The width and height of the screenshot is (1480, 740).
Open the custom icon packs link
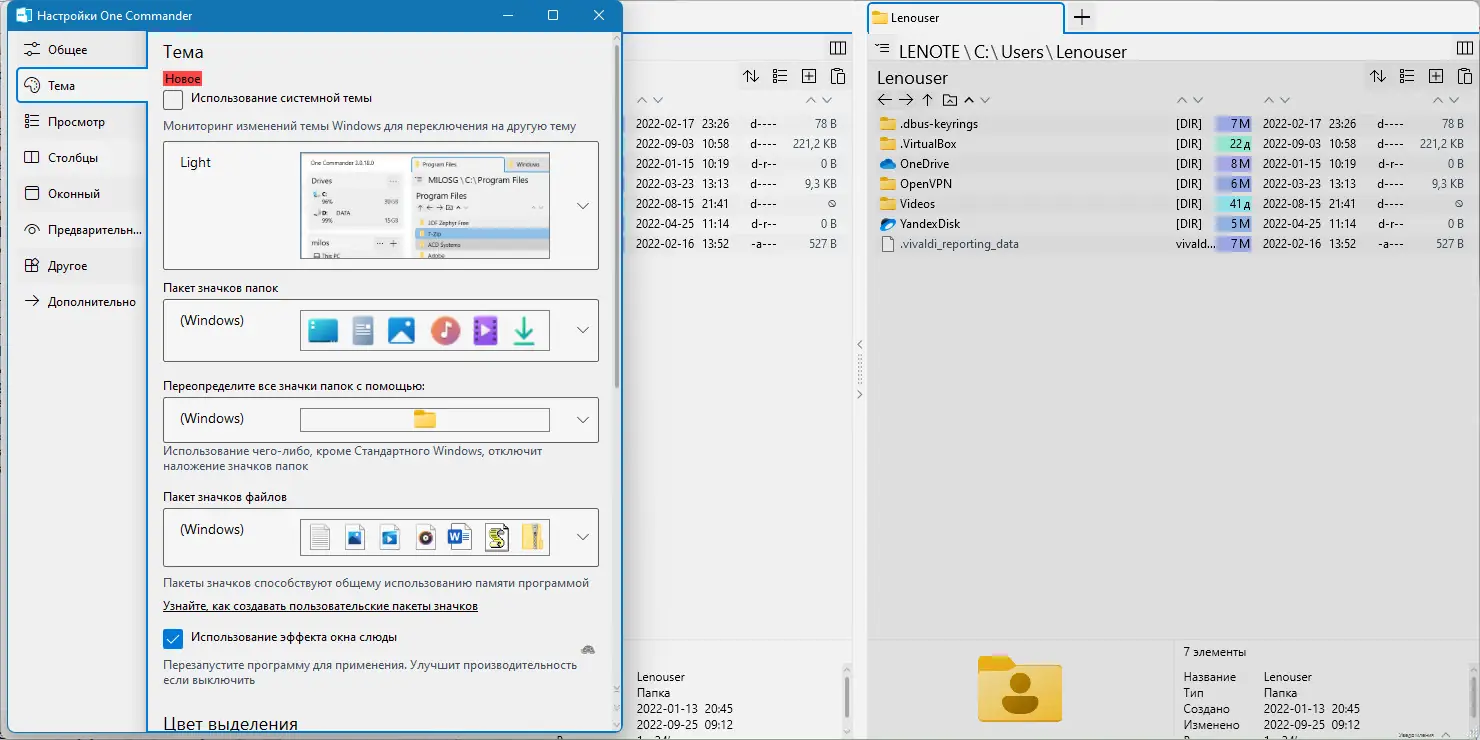[x=320, y=606]
